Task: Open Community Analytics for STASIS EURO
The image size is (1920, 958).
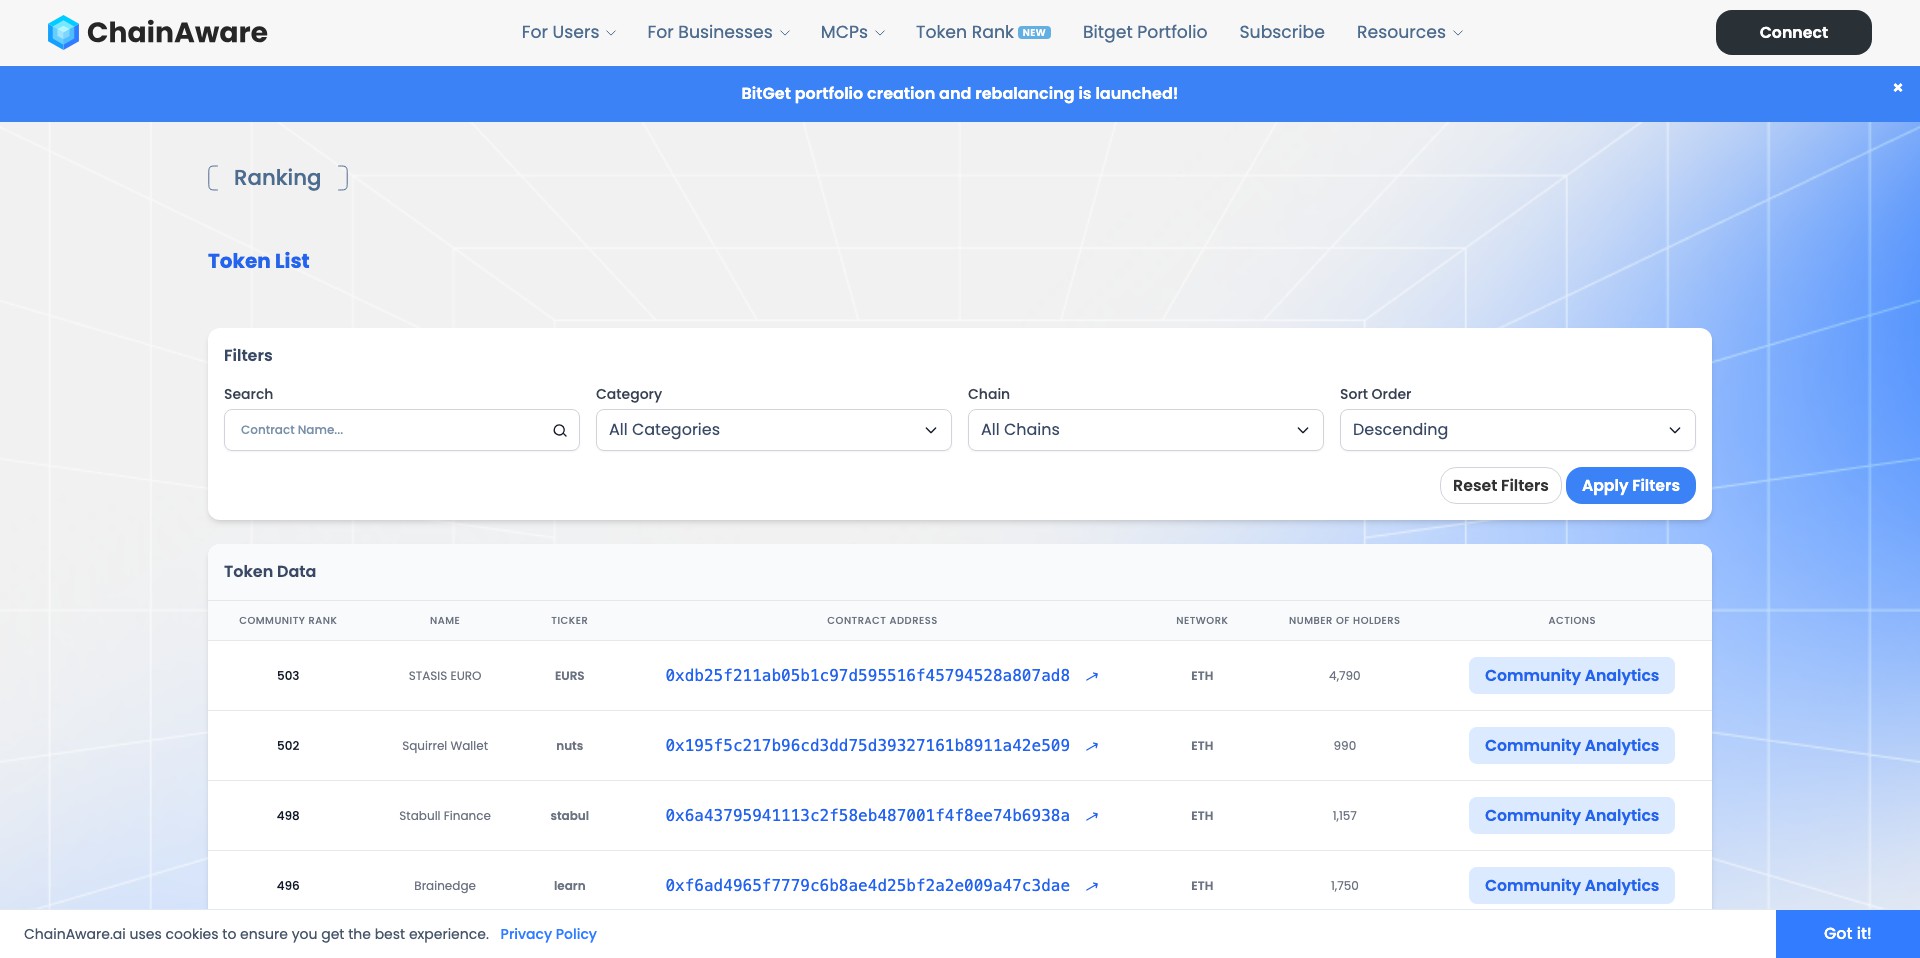Action: [x=1572, y=676]
